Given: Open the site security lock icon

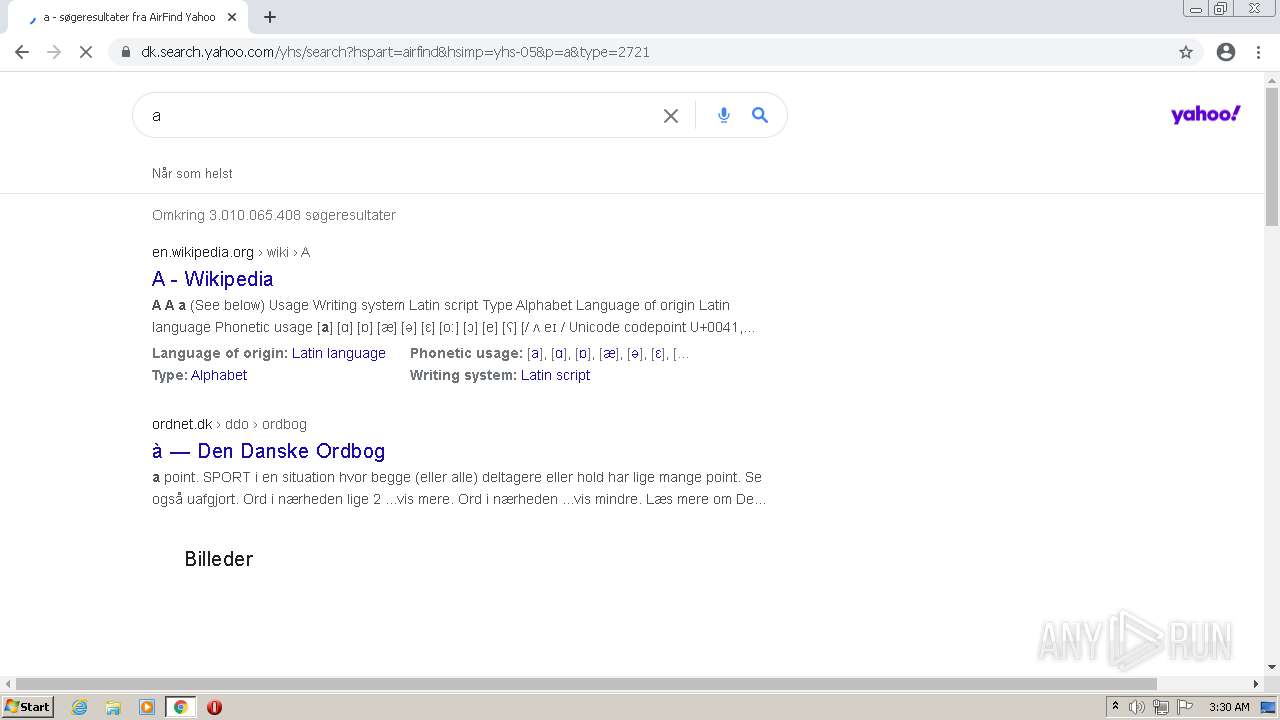Looking at the screenshot, I should click(x=126, y=52).
